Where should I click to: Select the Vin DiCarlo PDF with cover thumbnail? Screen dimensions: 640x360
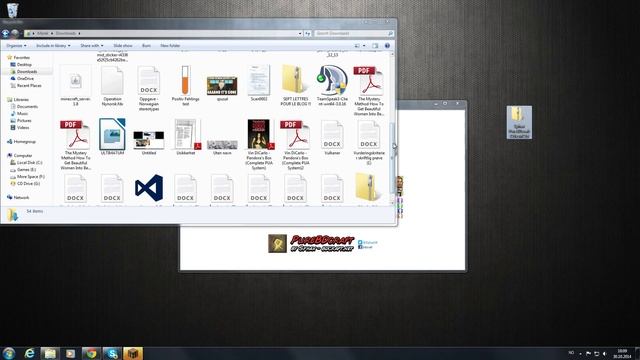259,145
